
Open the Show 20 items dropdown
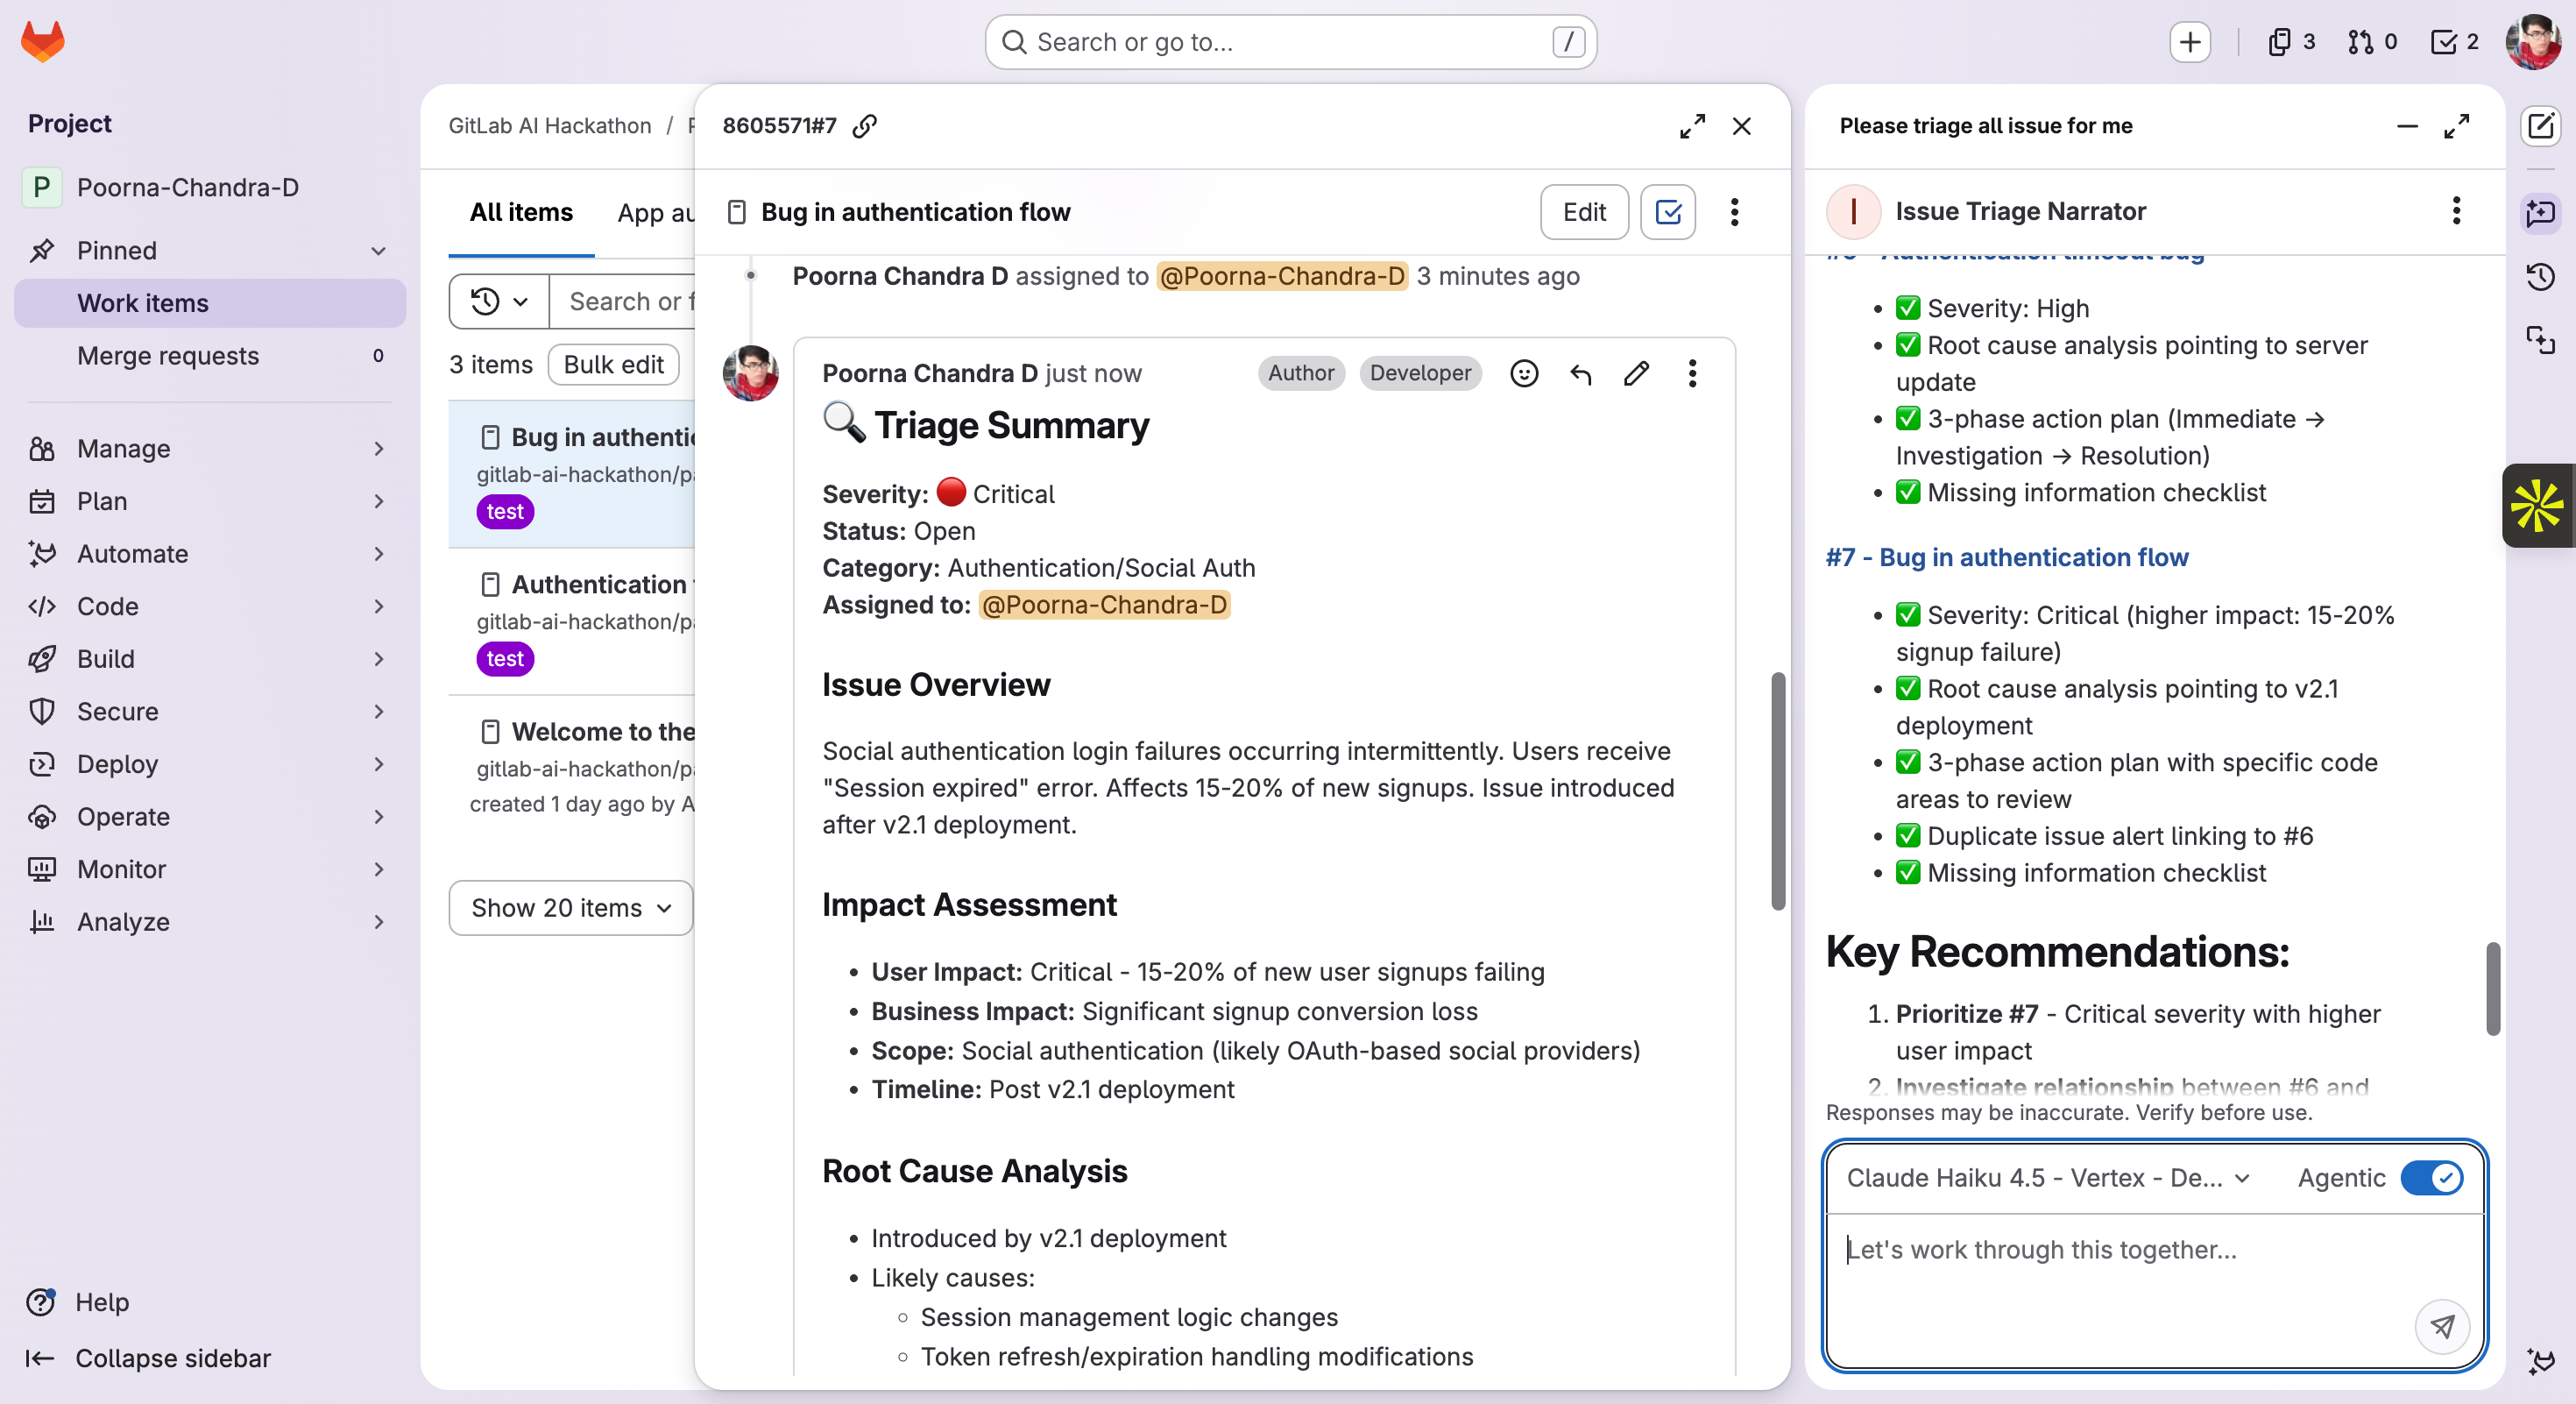pos(570,908)
